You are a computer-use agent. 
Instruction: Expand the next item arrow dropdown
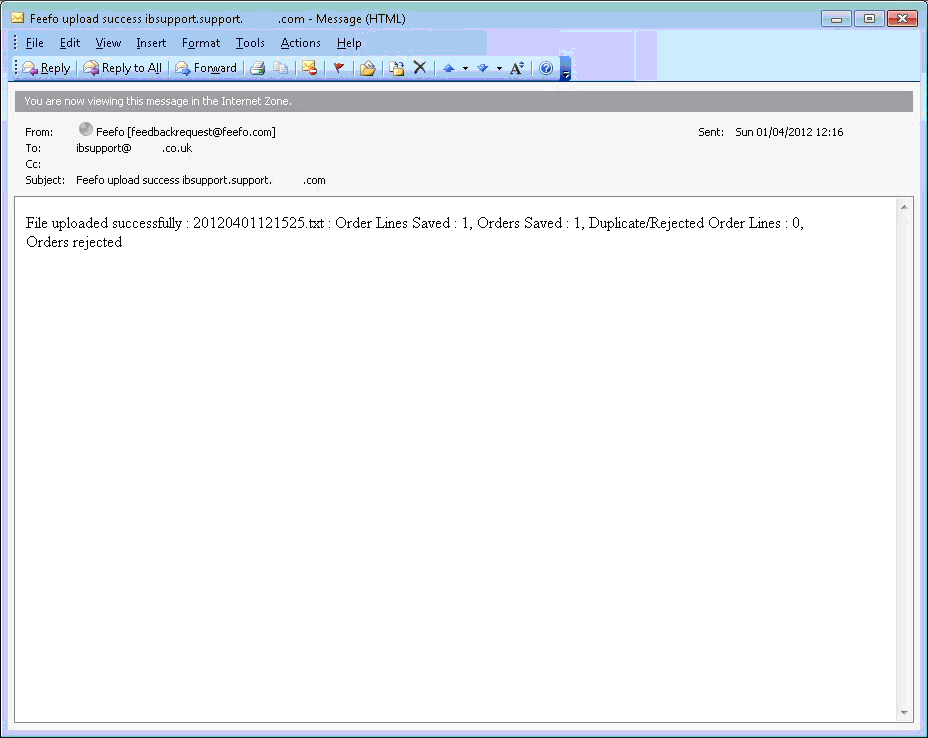click(x=499, y=68)
